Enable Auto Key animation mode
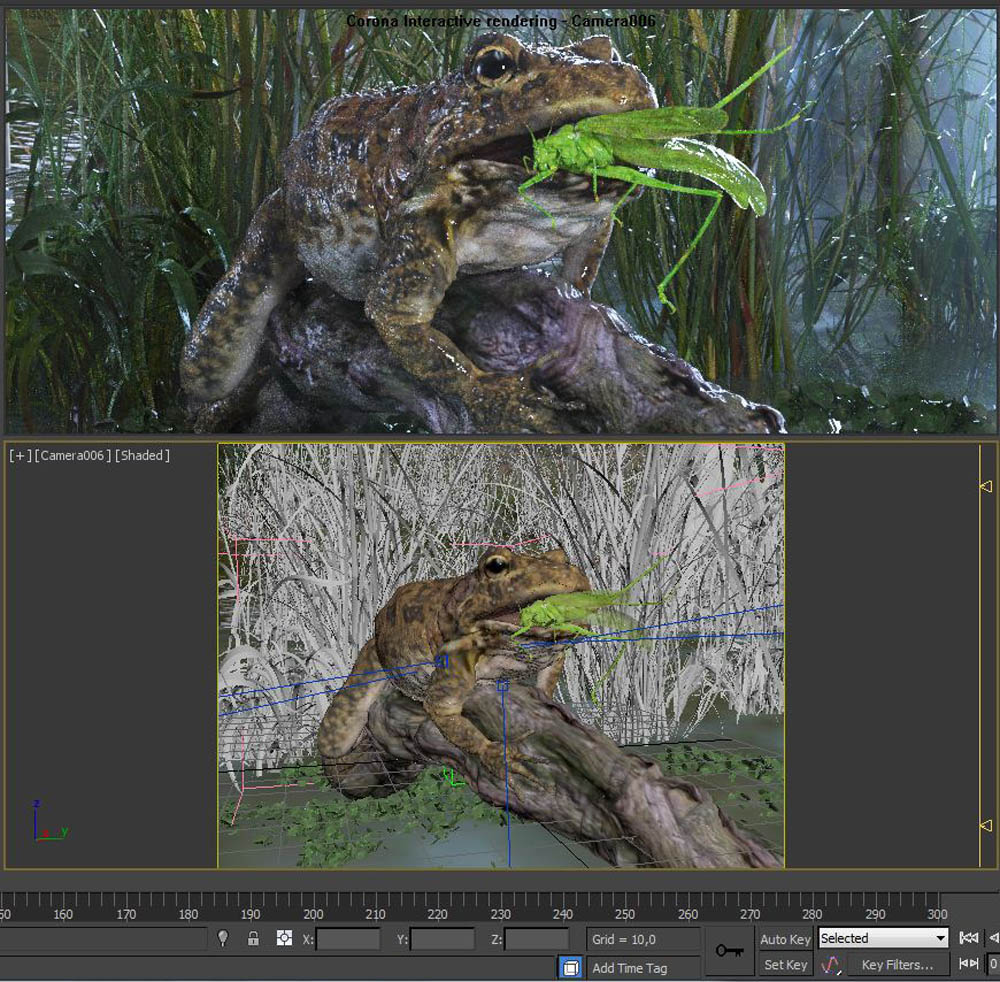The image size is (1000, 982). (x=785, y=939)
